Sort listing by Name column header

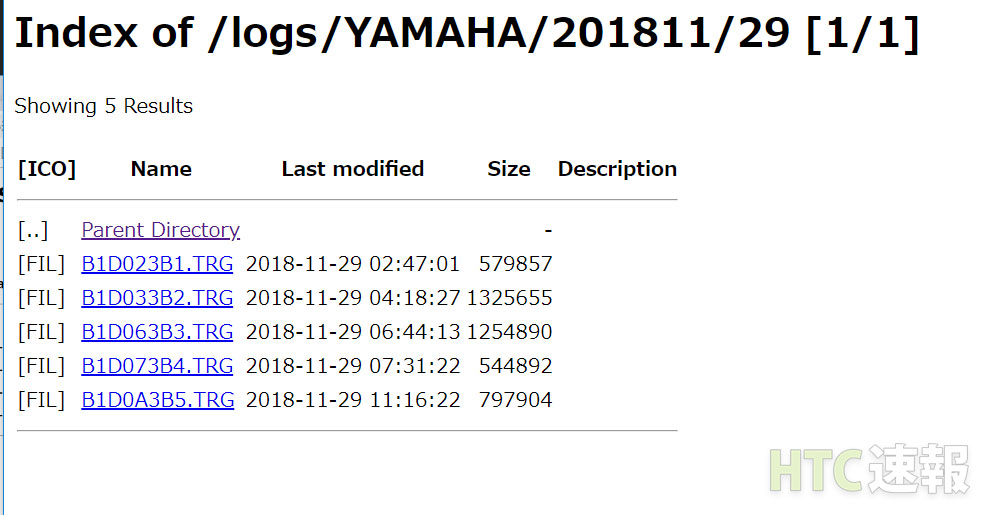pyautogui.click(x=161, y=169)
